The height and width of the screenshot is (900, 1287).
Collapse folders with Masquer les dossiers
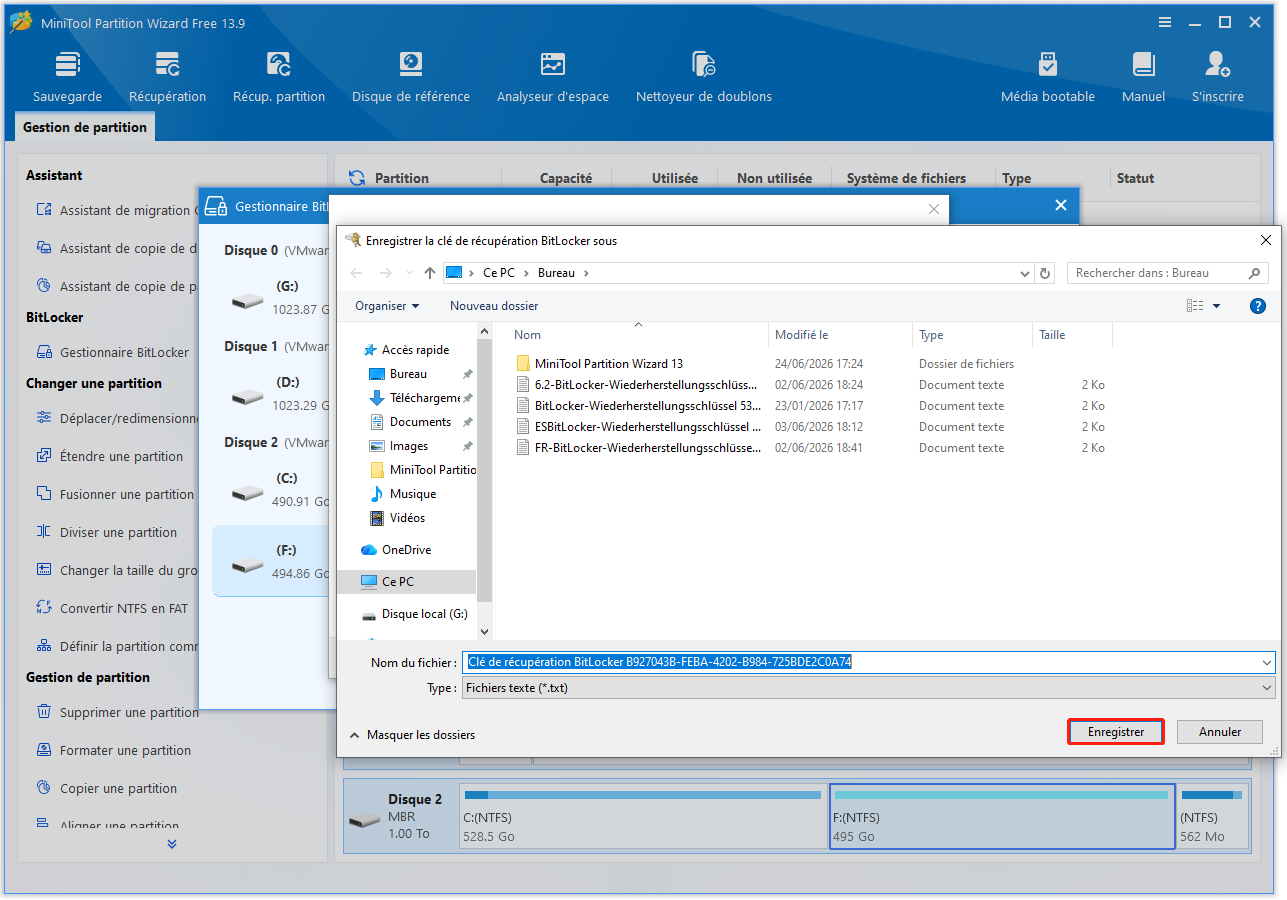pyautogui.click(x=412, y=735)
